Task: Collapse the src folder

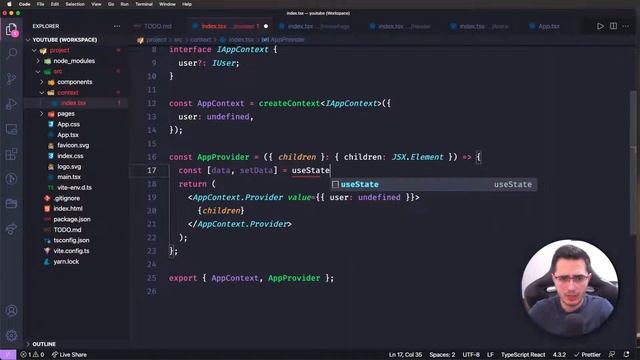Action: tap(58, 71)
